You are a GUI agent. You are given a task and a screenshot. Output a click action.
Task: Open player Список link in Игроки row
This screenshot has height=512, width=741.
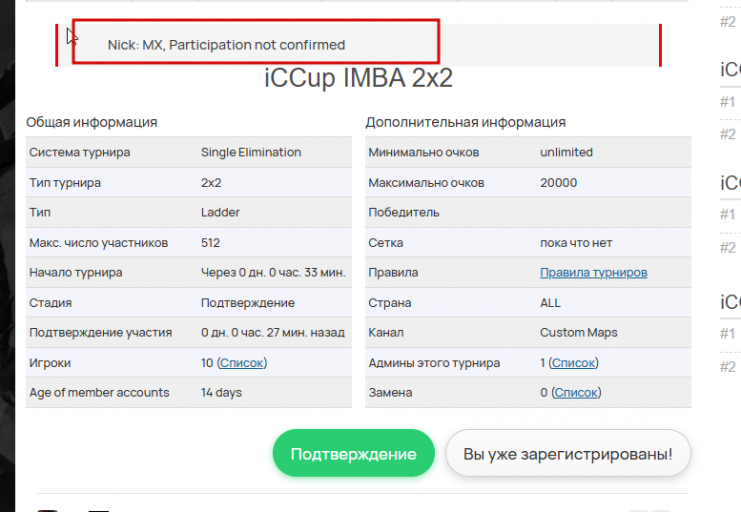tap(242, 362)
